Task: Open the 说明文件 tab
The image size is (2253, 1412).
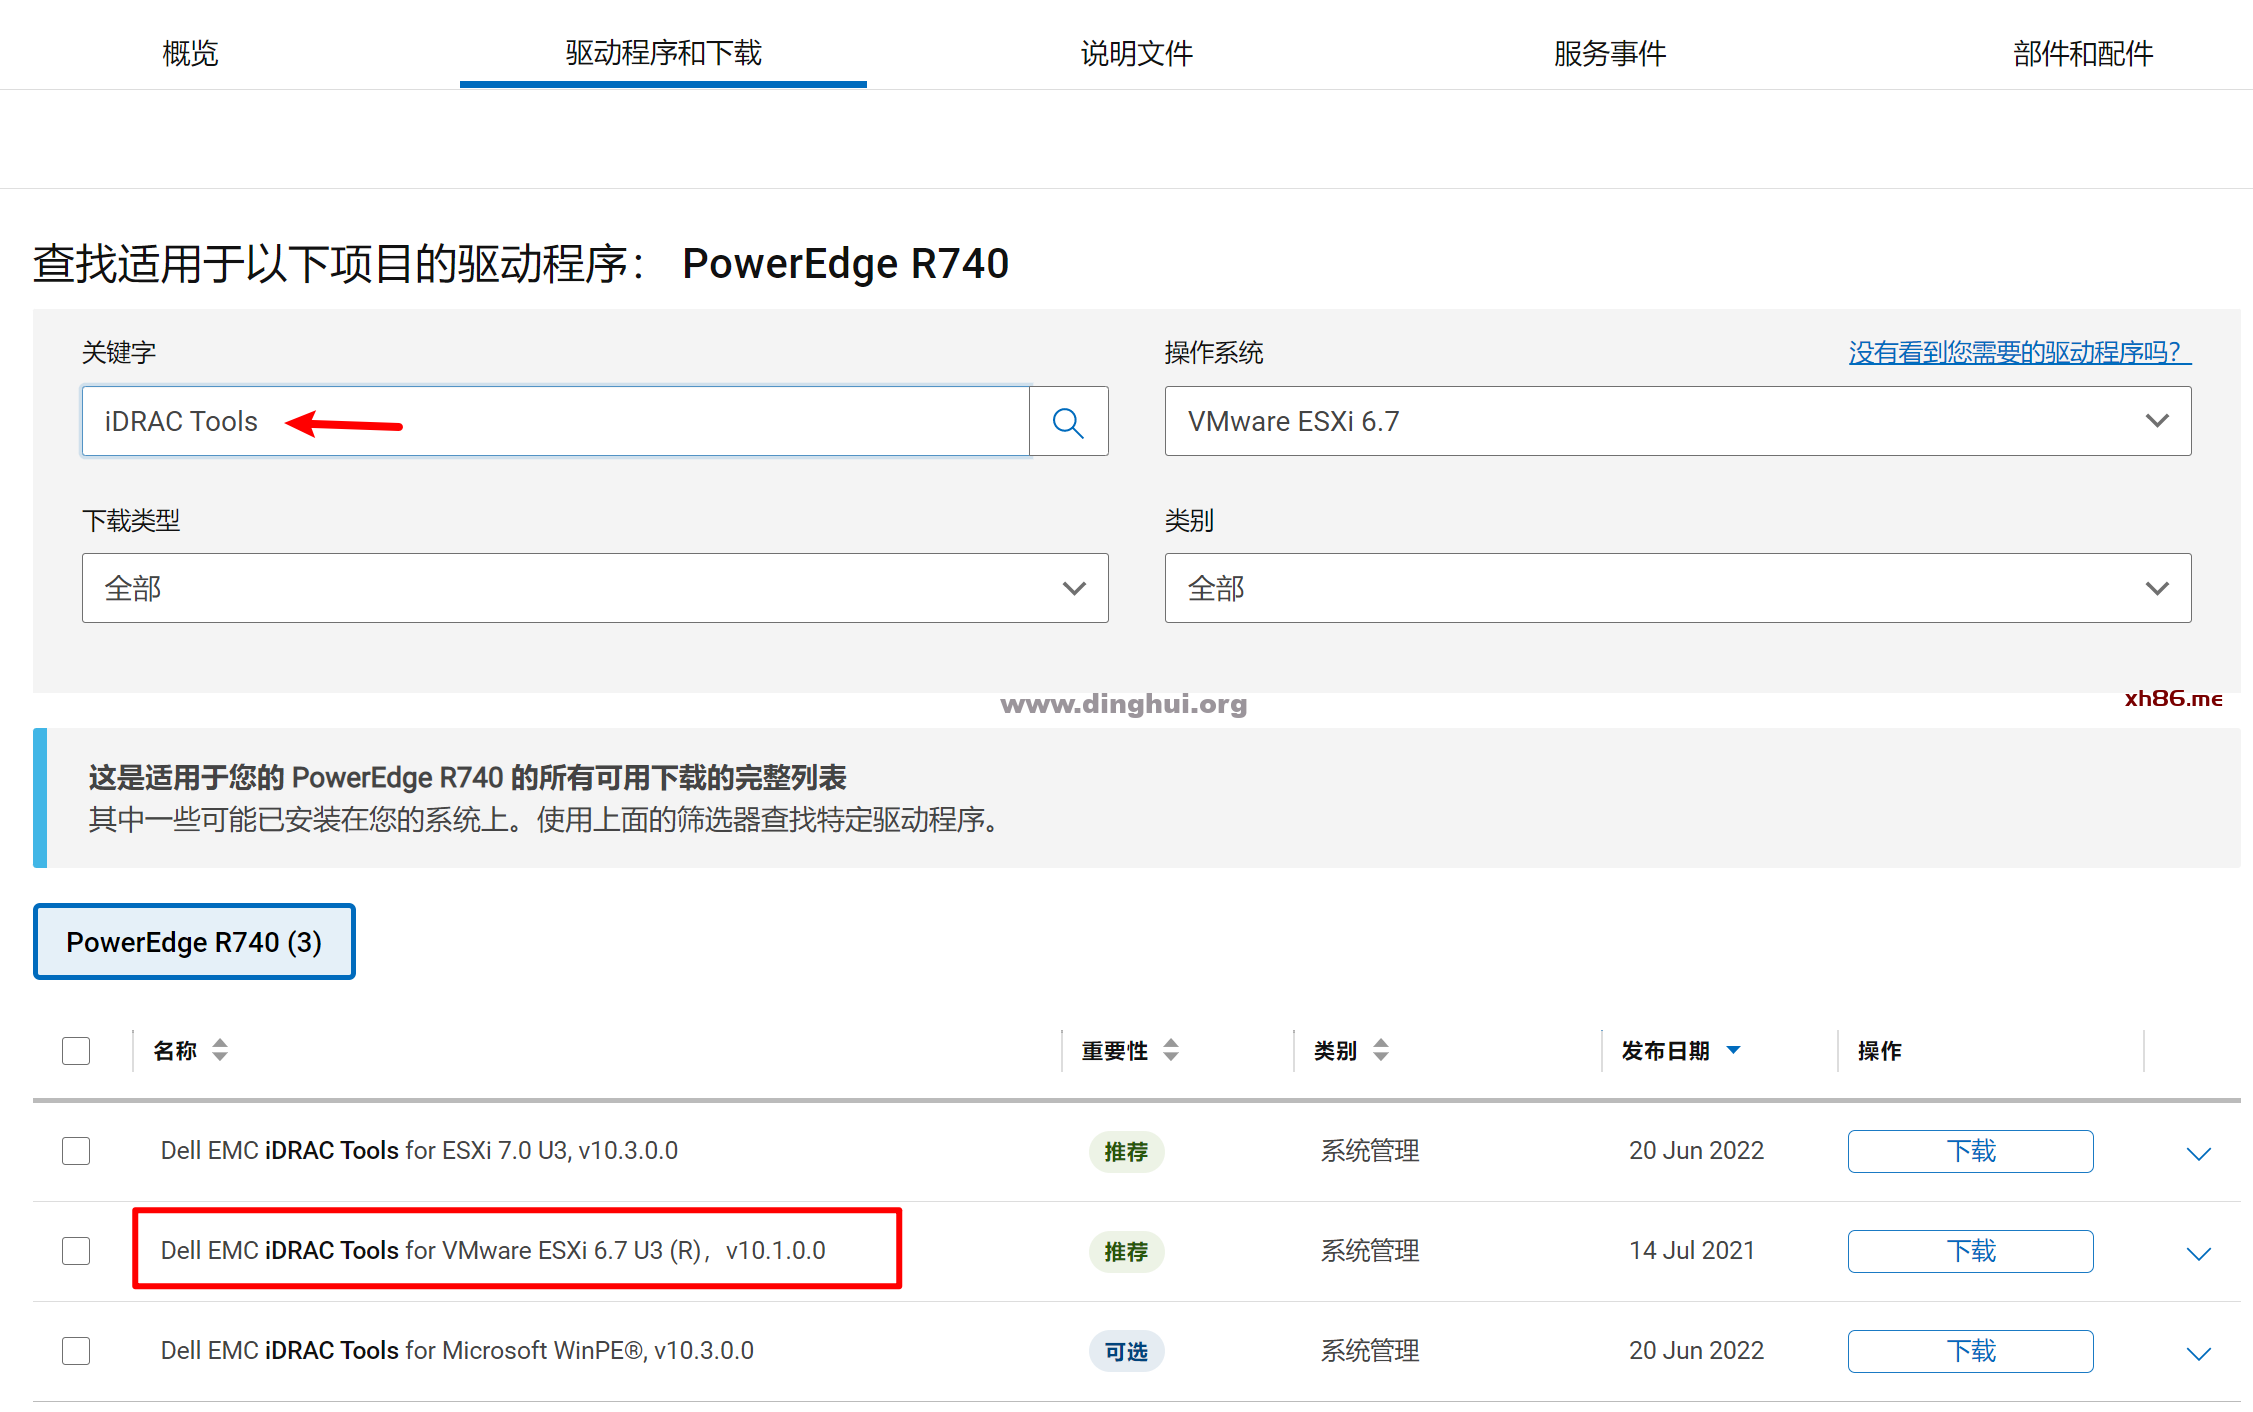Action: click(1137, 53)
